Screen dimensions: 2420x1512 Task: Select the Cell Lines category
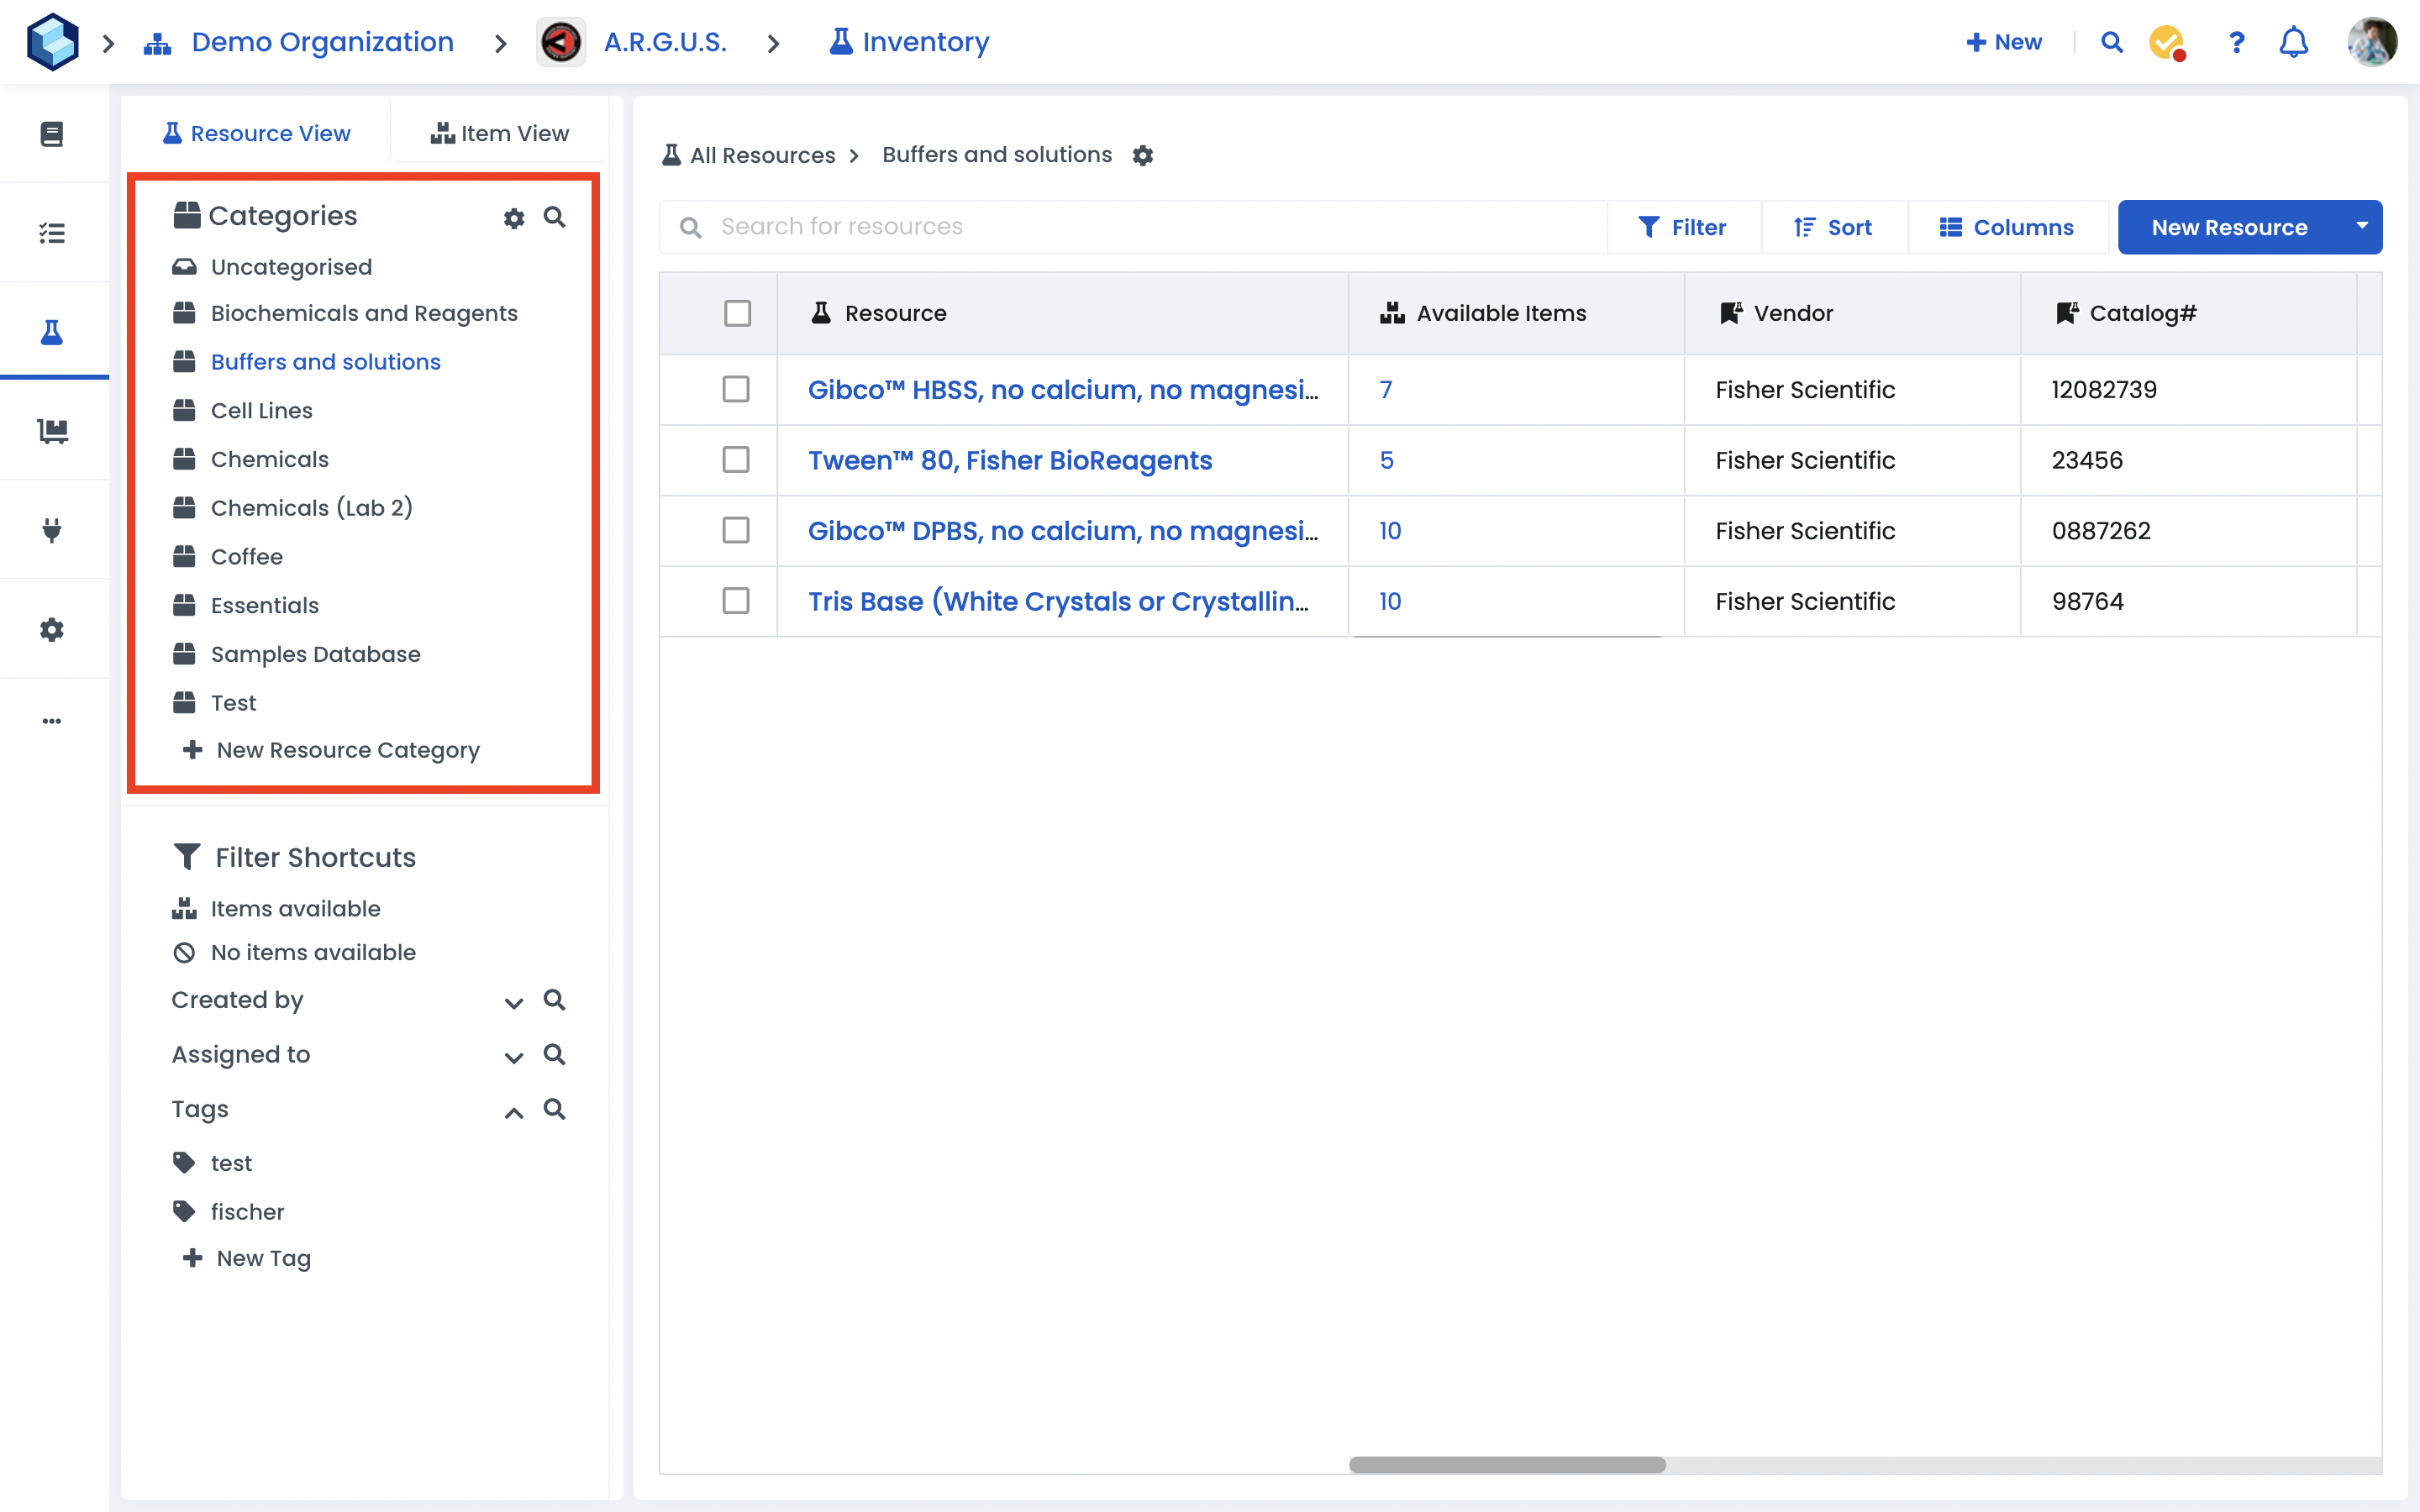[261, 410]
